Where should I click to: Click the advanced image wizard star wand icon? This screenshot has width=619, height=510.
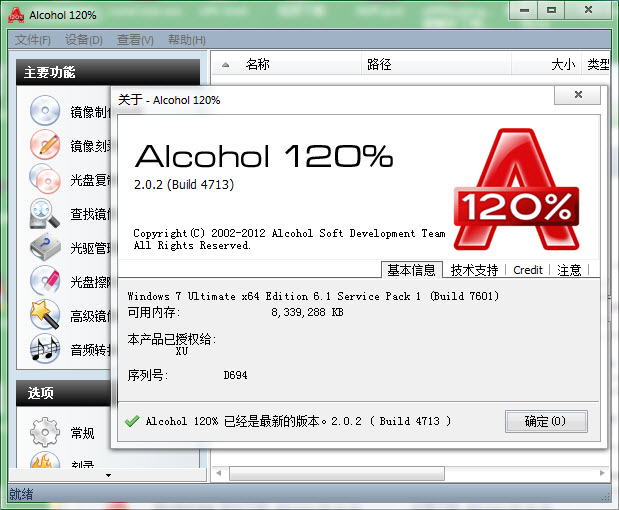[45, 315]
